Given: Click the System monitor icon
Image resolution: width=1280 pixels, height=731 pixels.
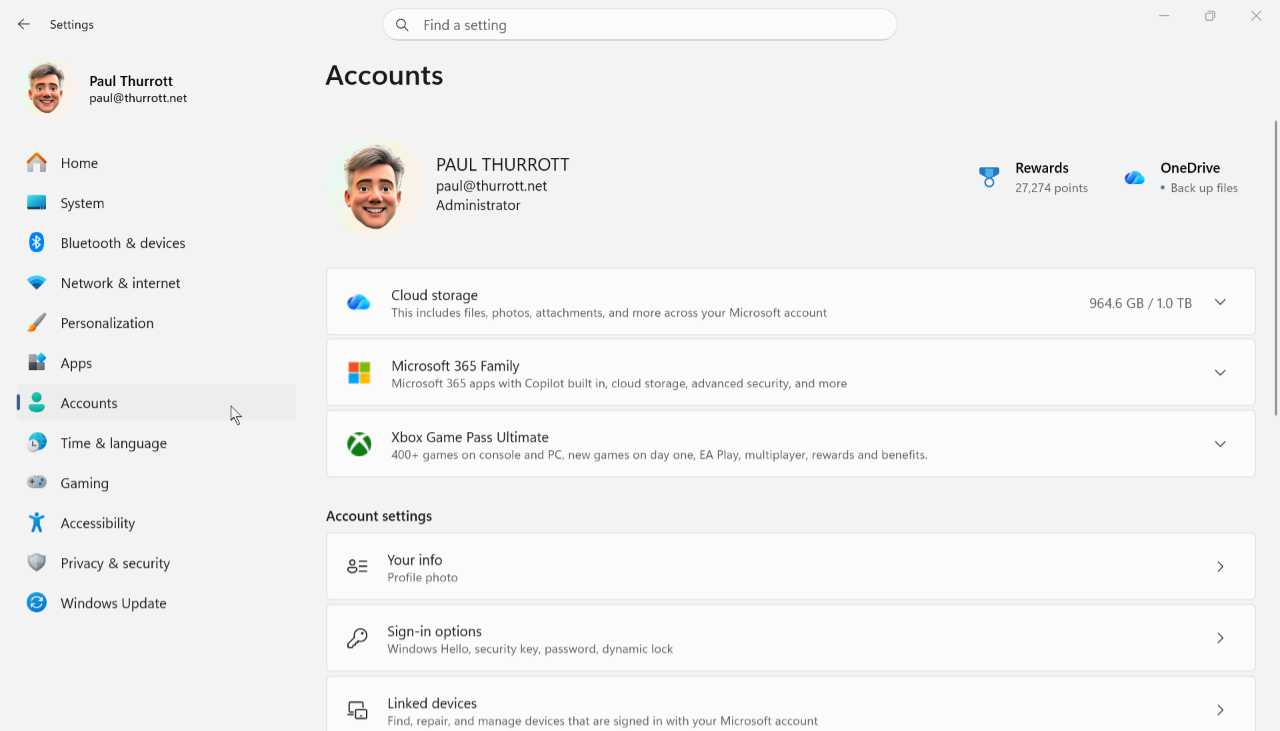Looking at the screenshot, I should tap(37, 202).
